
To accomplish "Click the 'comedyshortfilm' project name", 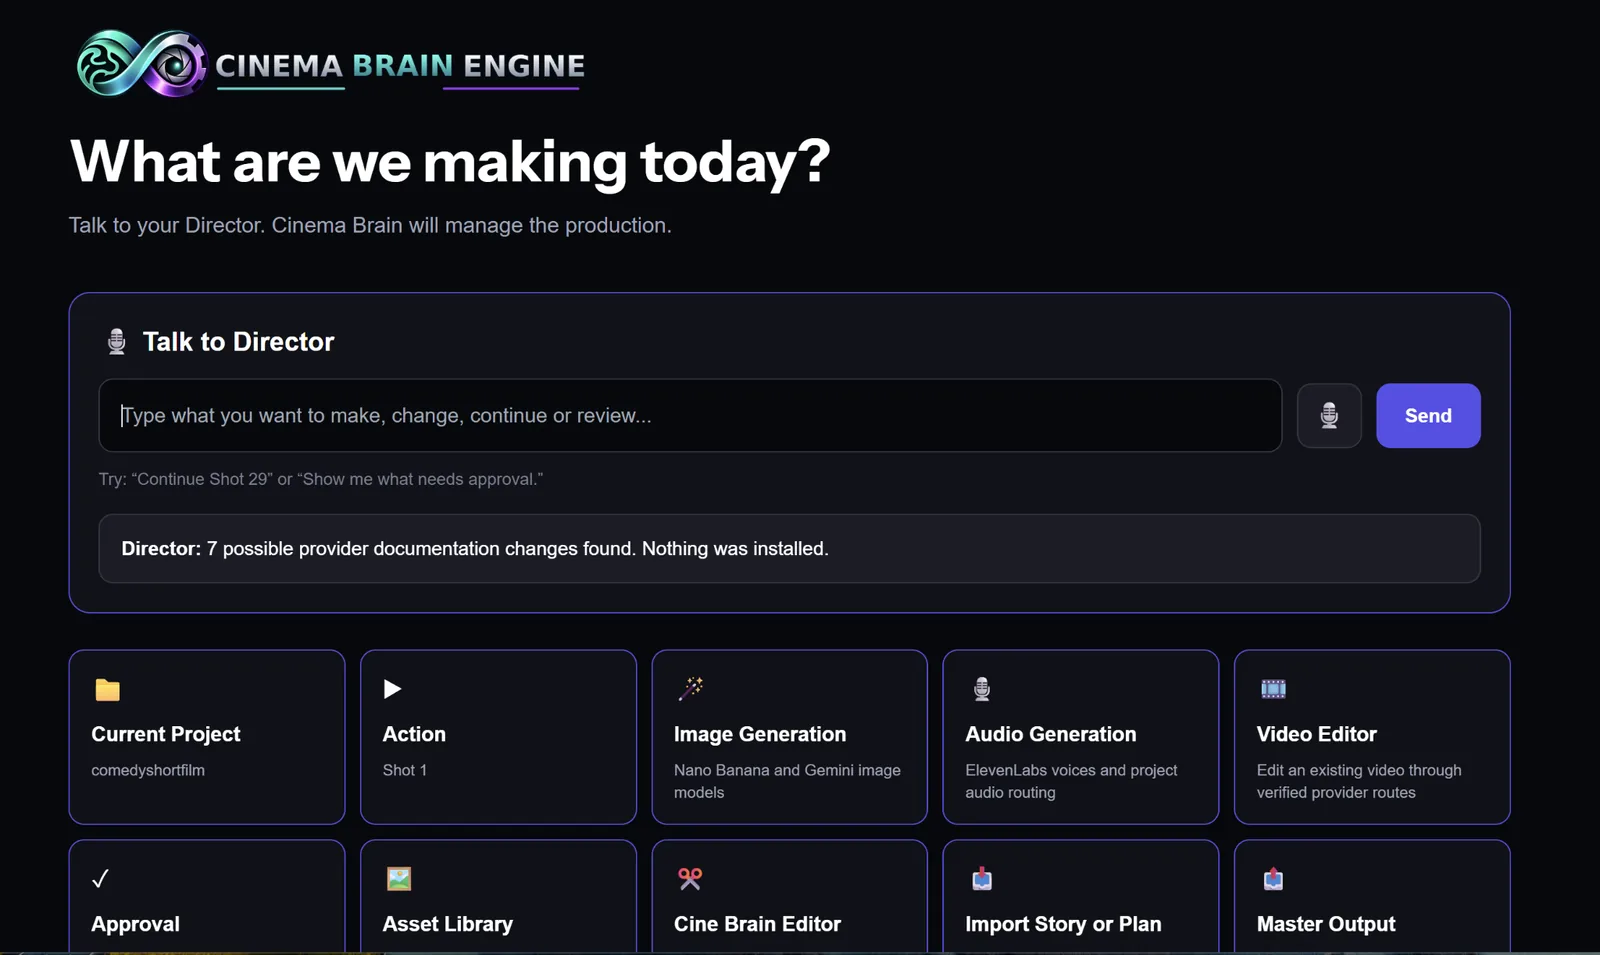I will point(148,770).
